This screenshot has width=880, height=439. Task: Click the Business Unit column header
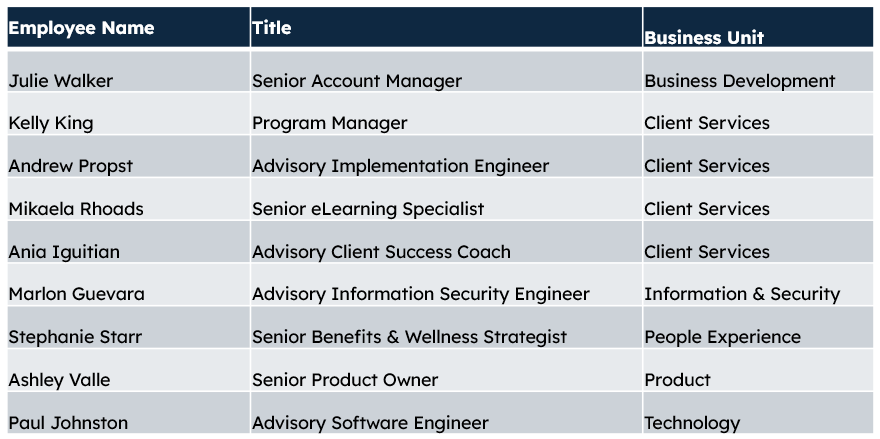click(x=758, y=27)
